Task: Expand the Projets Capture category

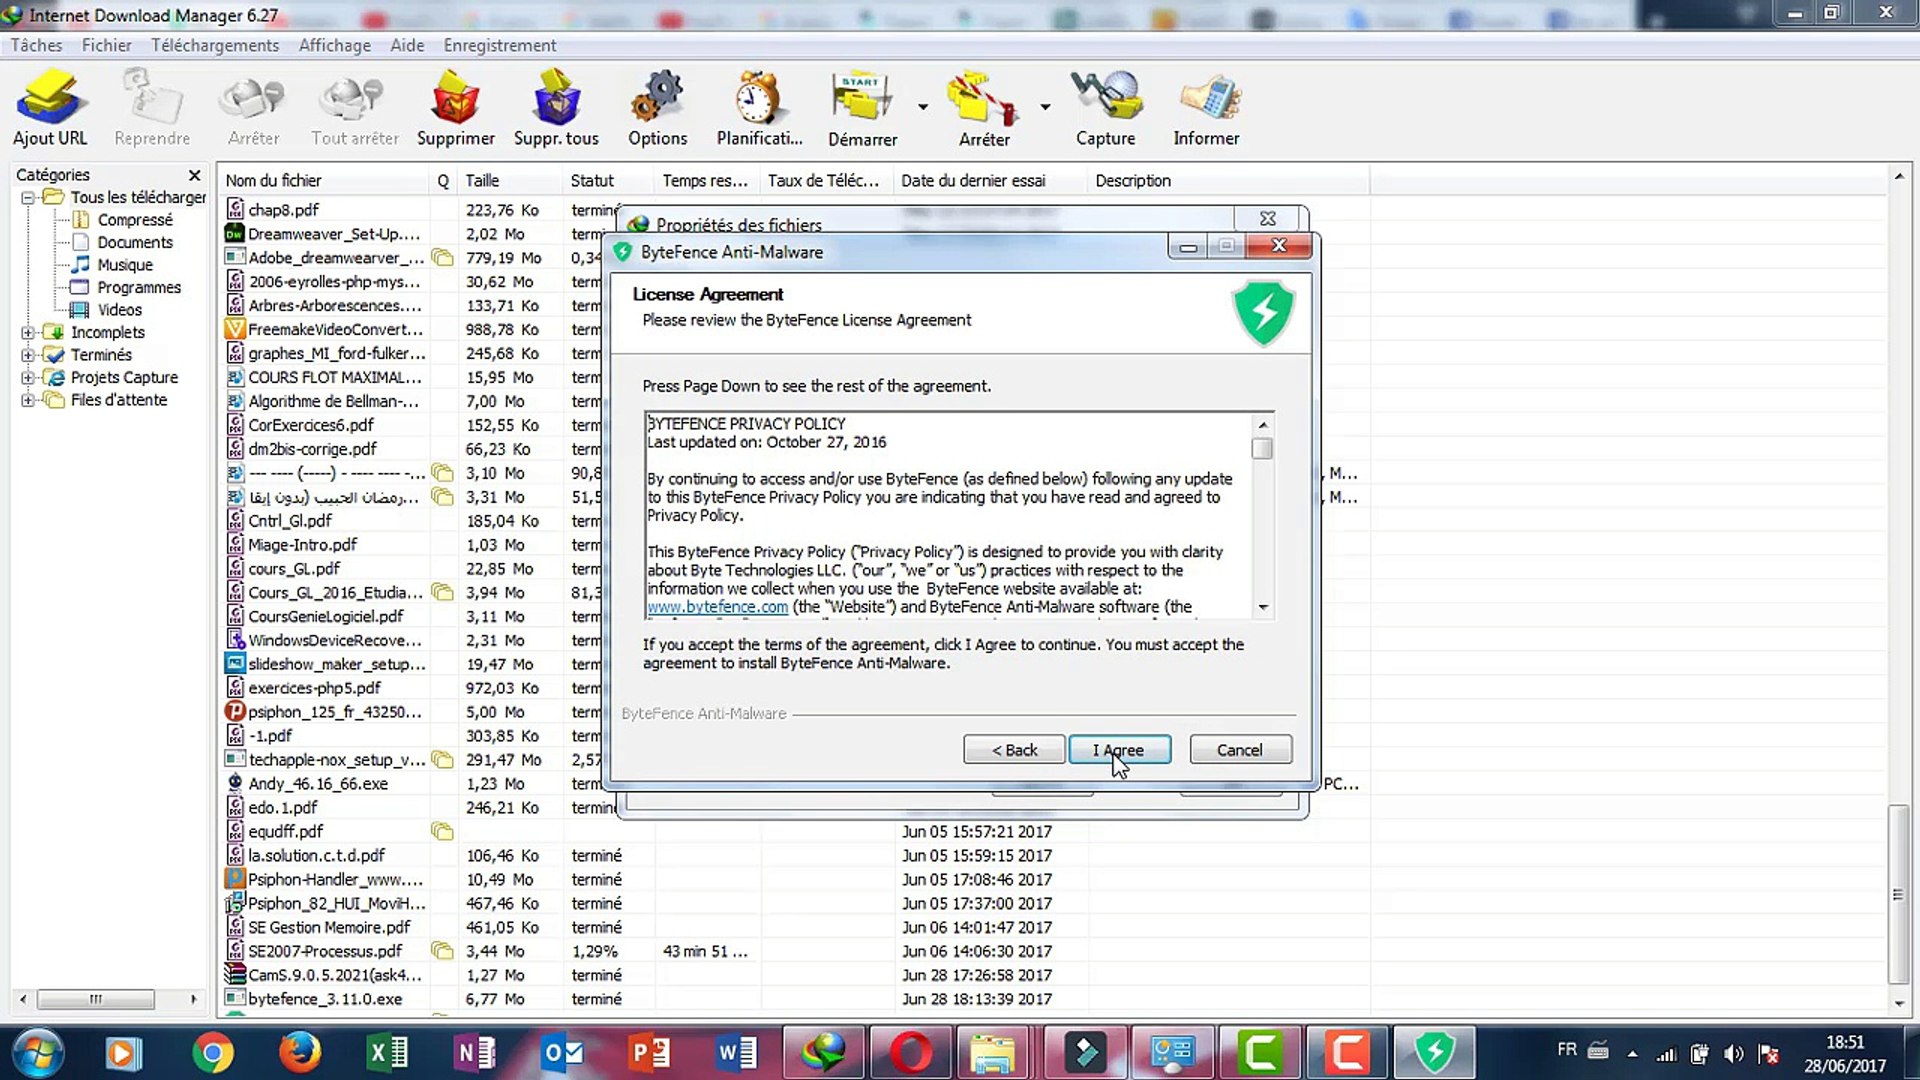Action: click(28, 378)
